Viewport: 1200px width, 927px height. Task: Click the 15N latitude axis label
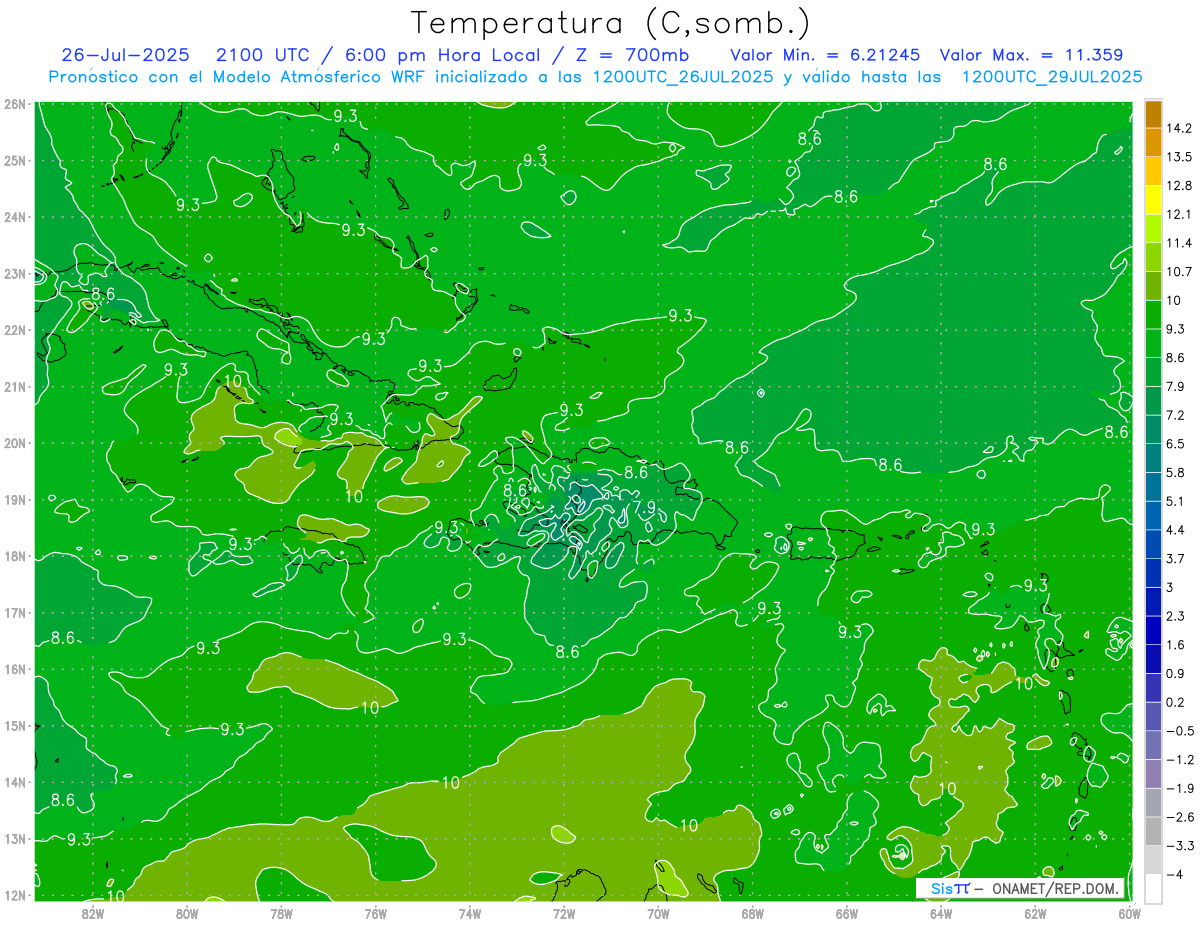[x=16, y=726]
